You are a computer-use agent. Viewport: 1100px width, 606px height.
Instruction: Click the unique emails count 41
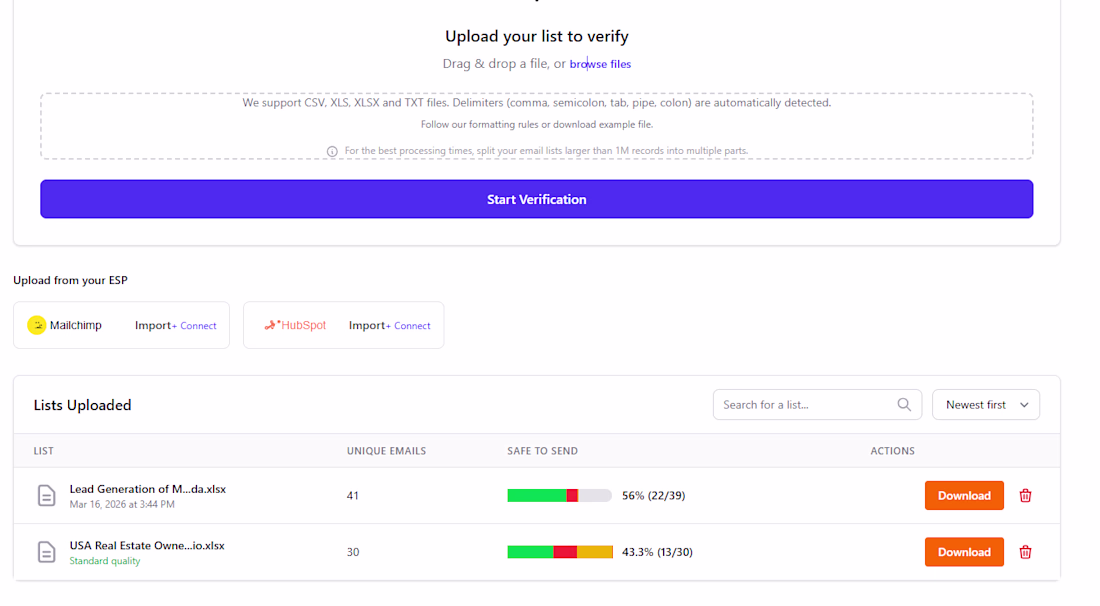[x=352, y=495]
